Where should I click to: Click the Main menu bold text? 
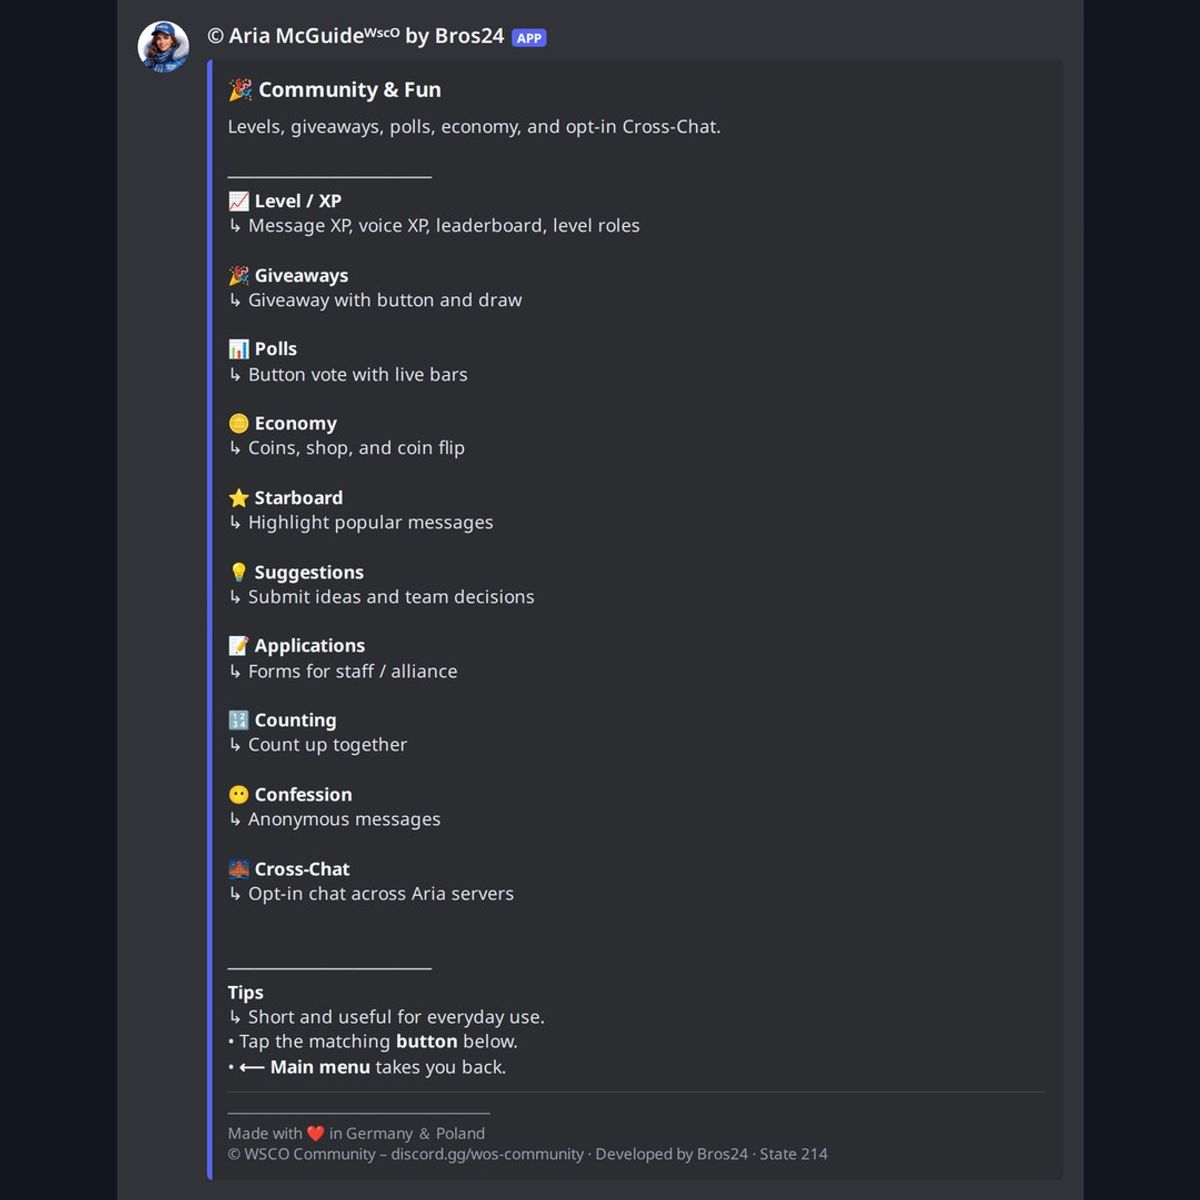[x=320, y=1067]
